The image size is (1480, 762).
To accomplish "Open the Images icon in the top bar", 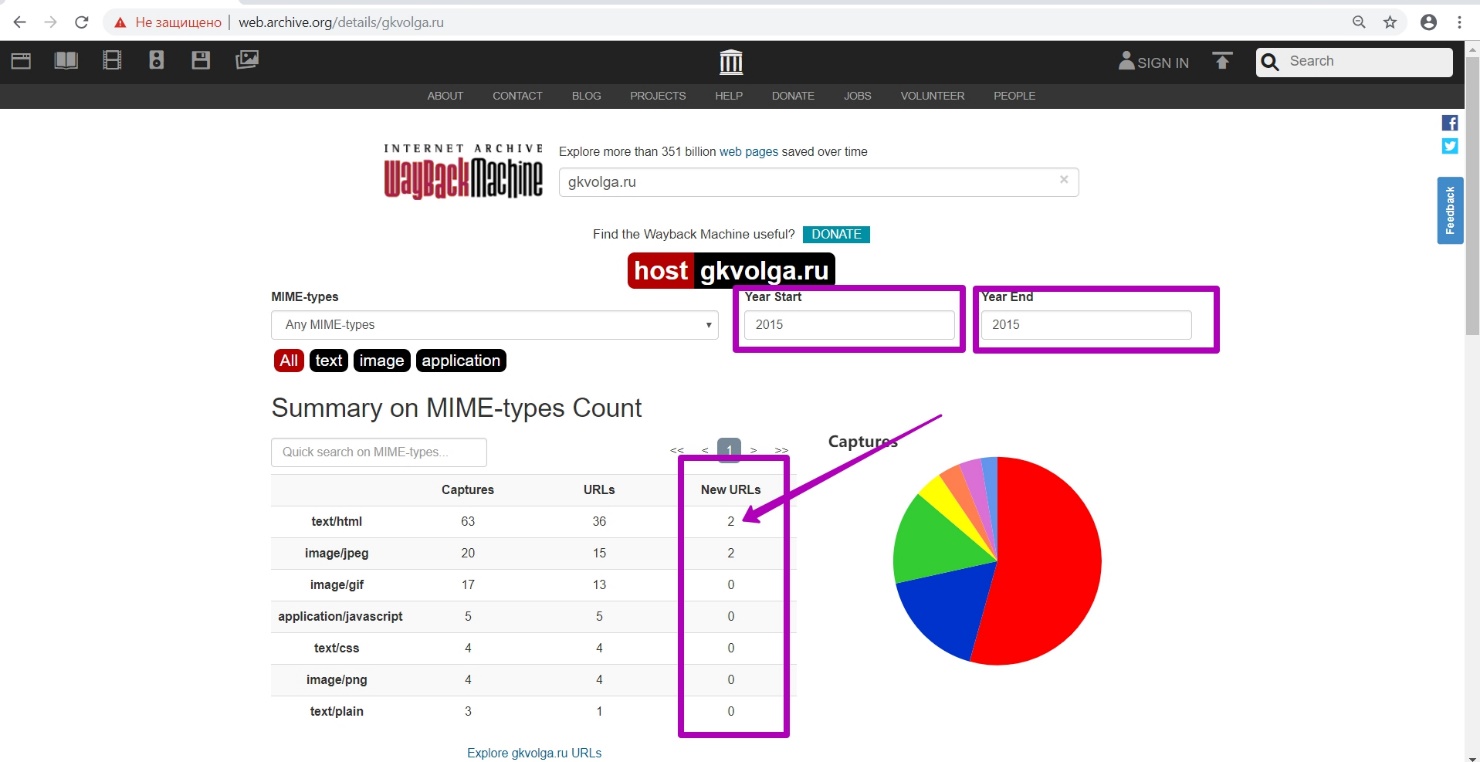I will pyautogui.click(x=247, y=61).
